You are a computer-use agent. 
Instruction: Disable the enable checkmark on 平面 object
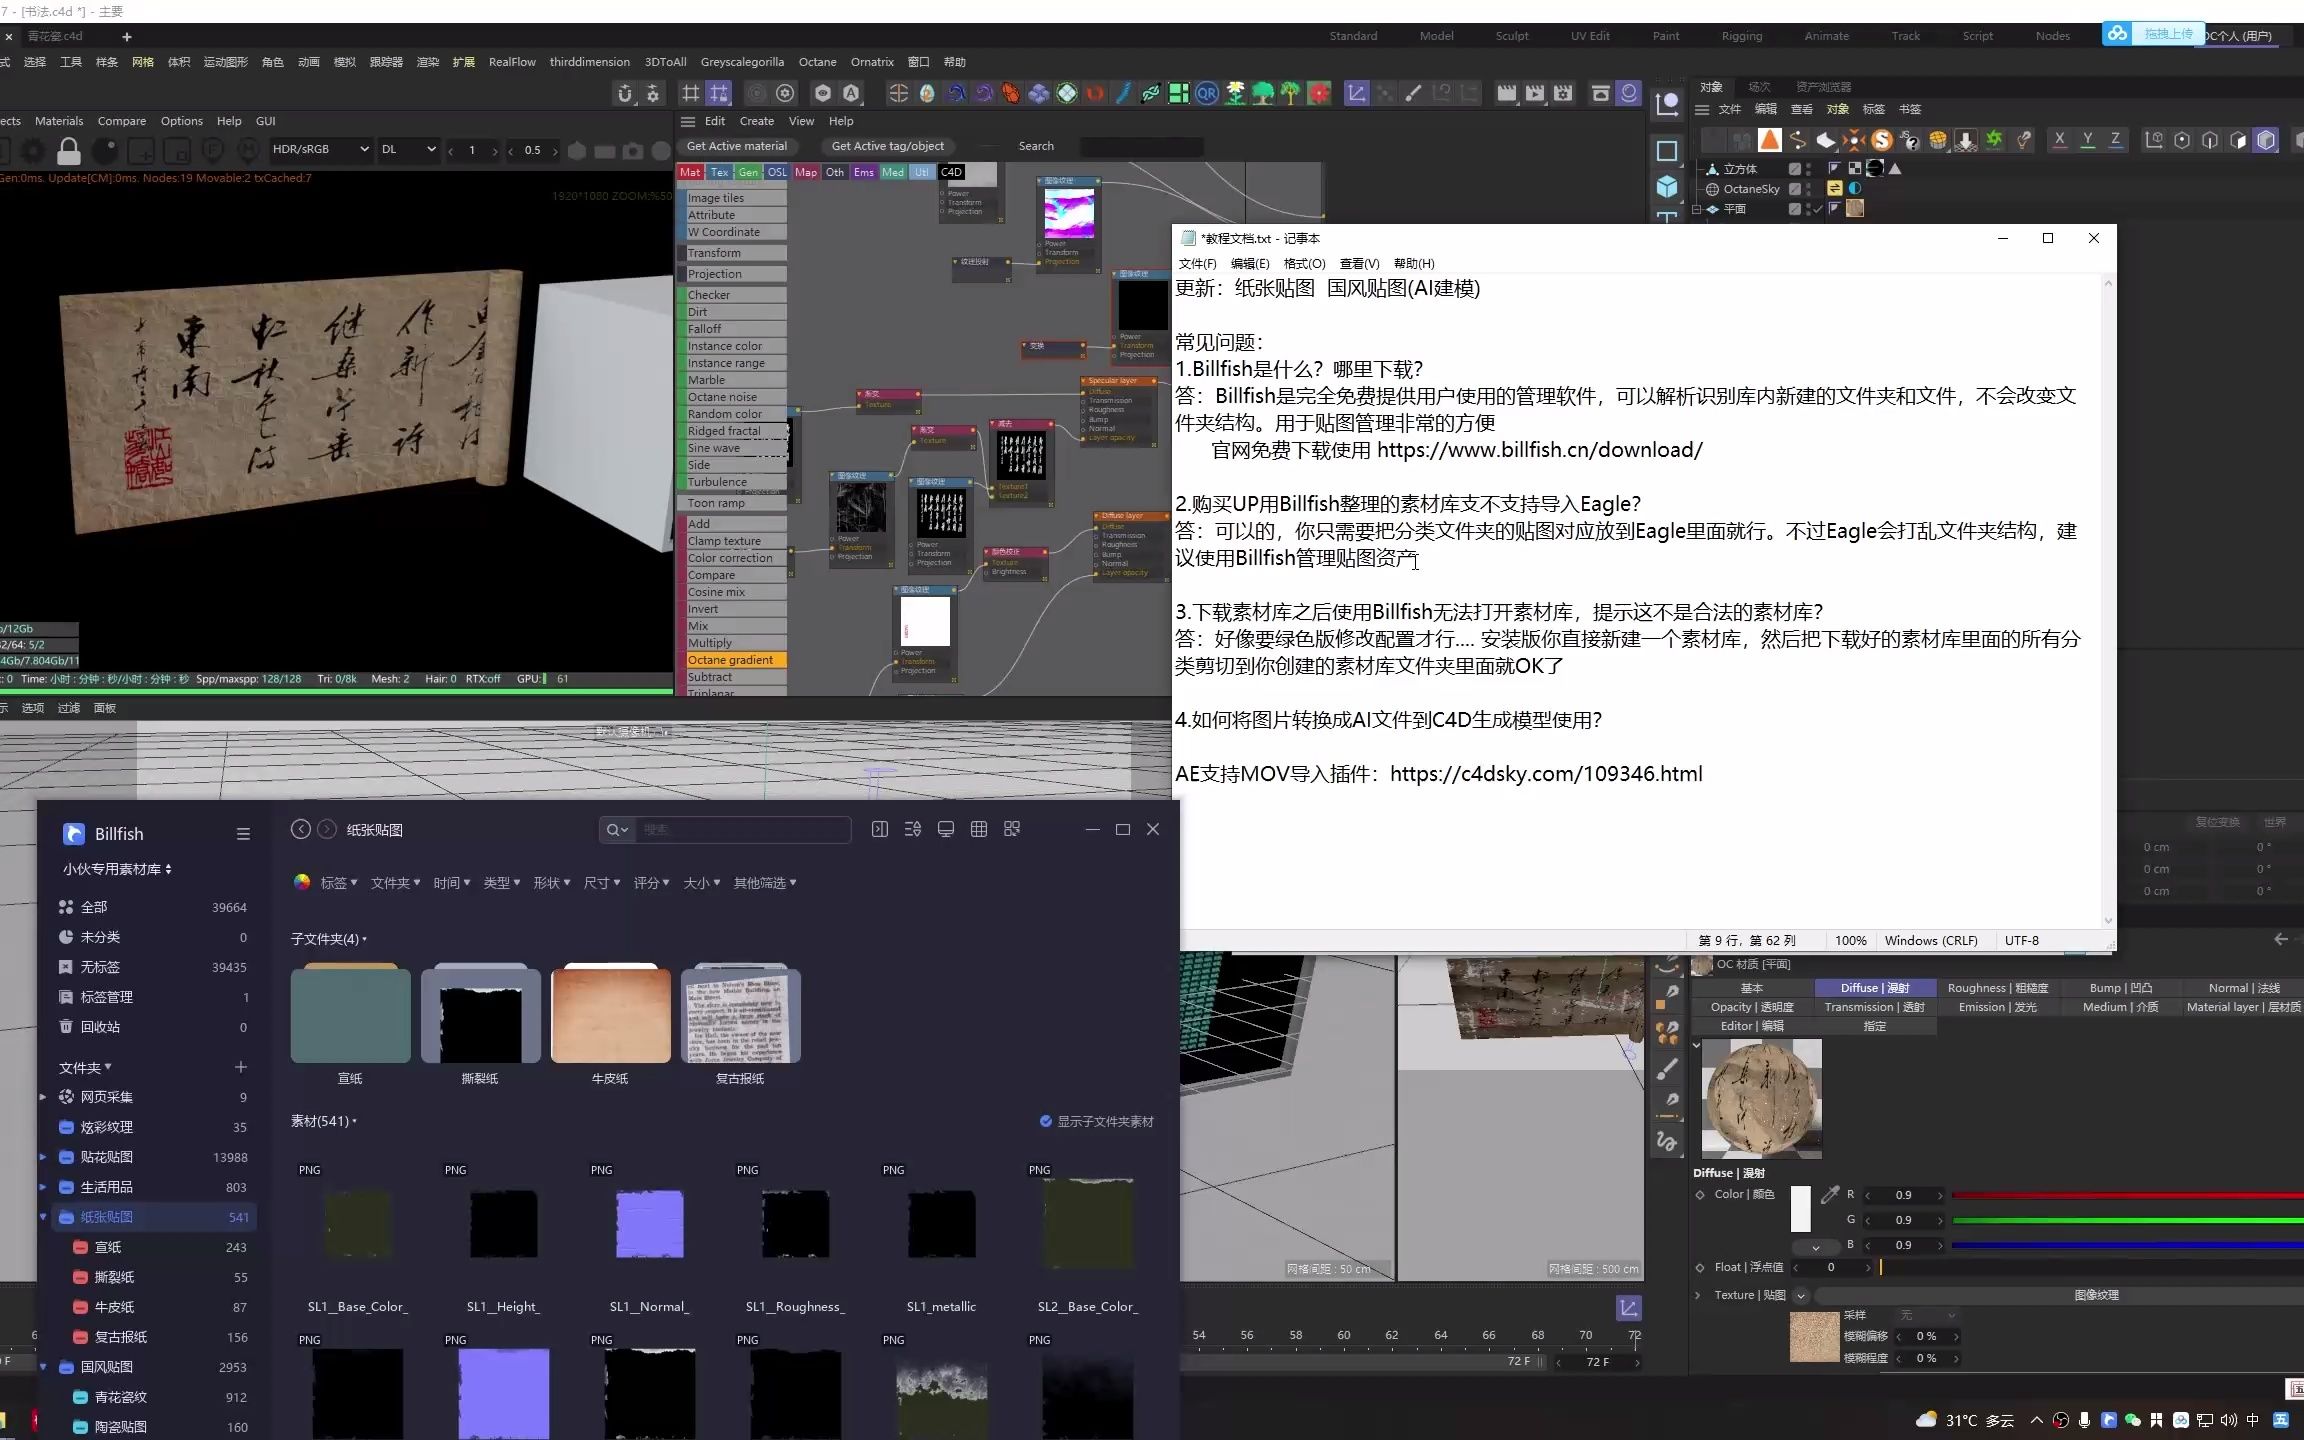[1817, 209]
